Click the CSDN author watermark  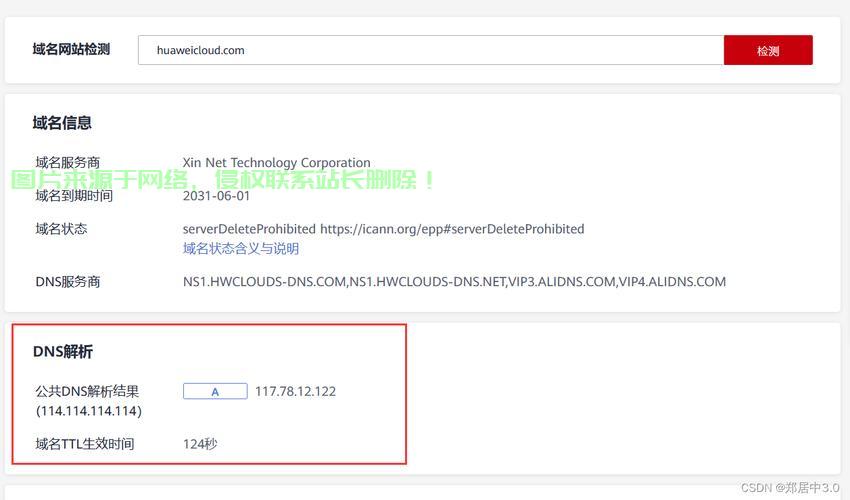click(789, 487)
